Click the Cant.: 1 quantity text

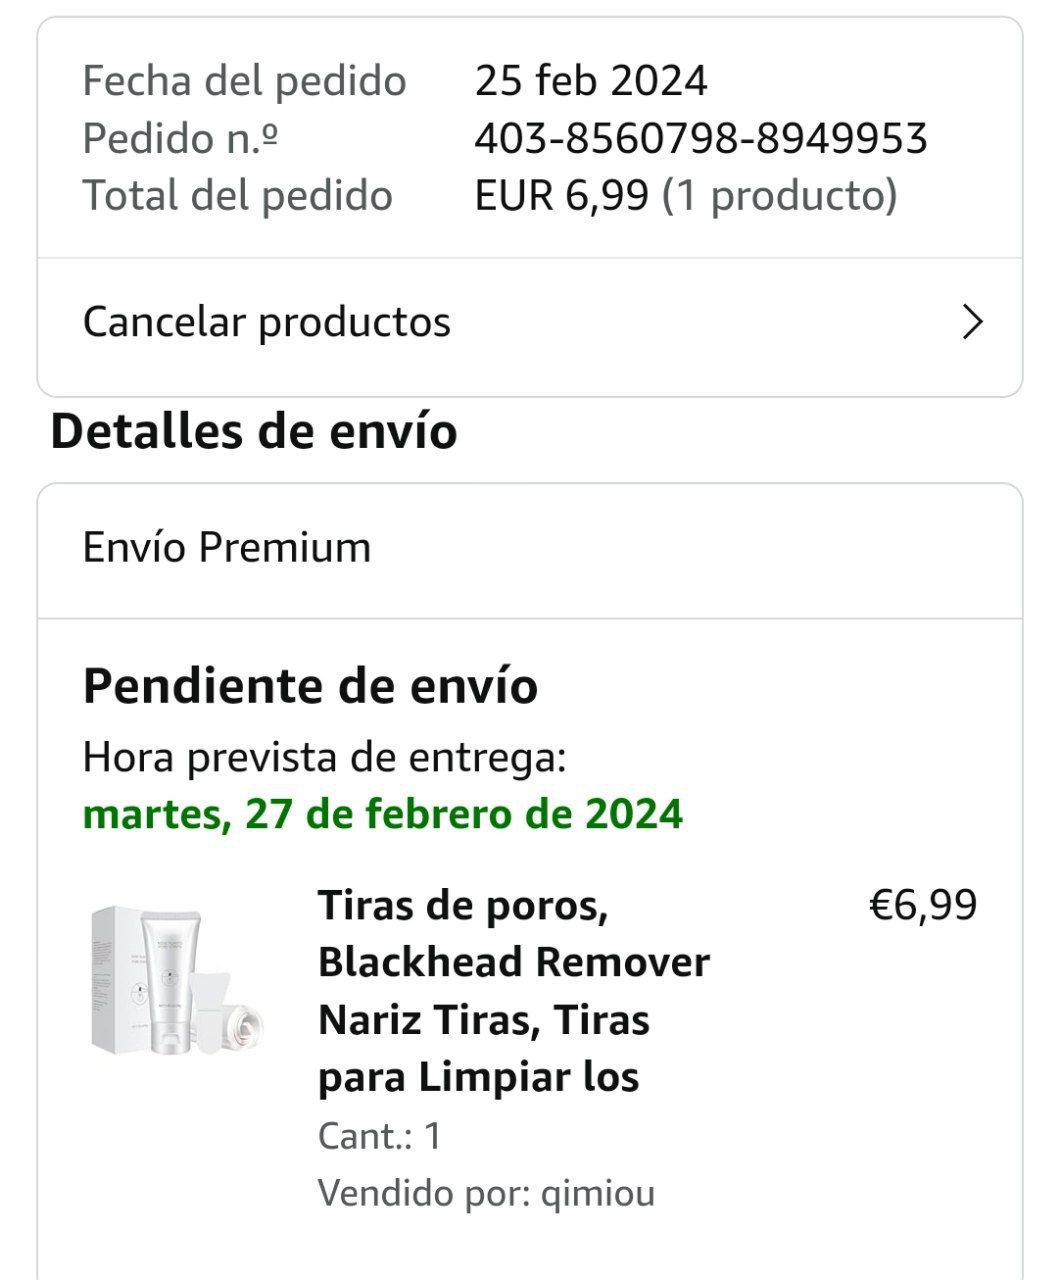coord(379,1136)
